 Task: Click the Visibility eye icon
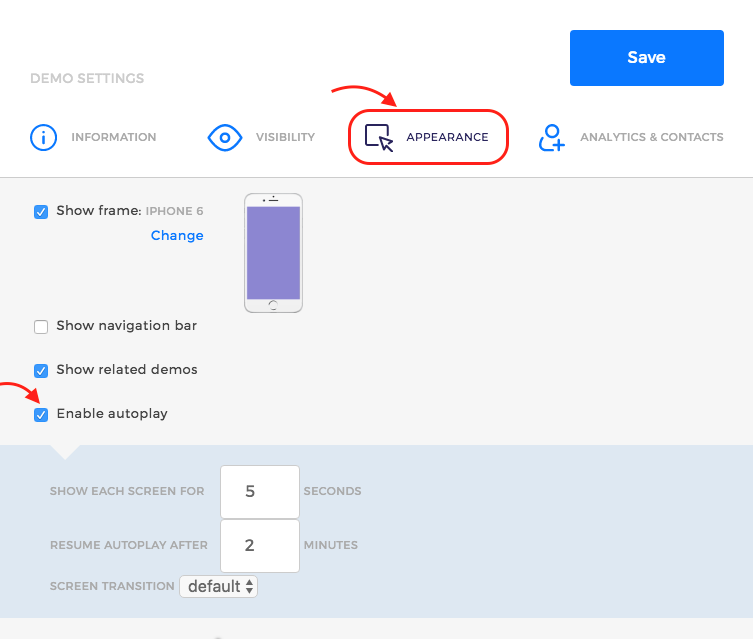click(224, 138)
